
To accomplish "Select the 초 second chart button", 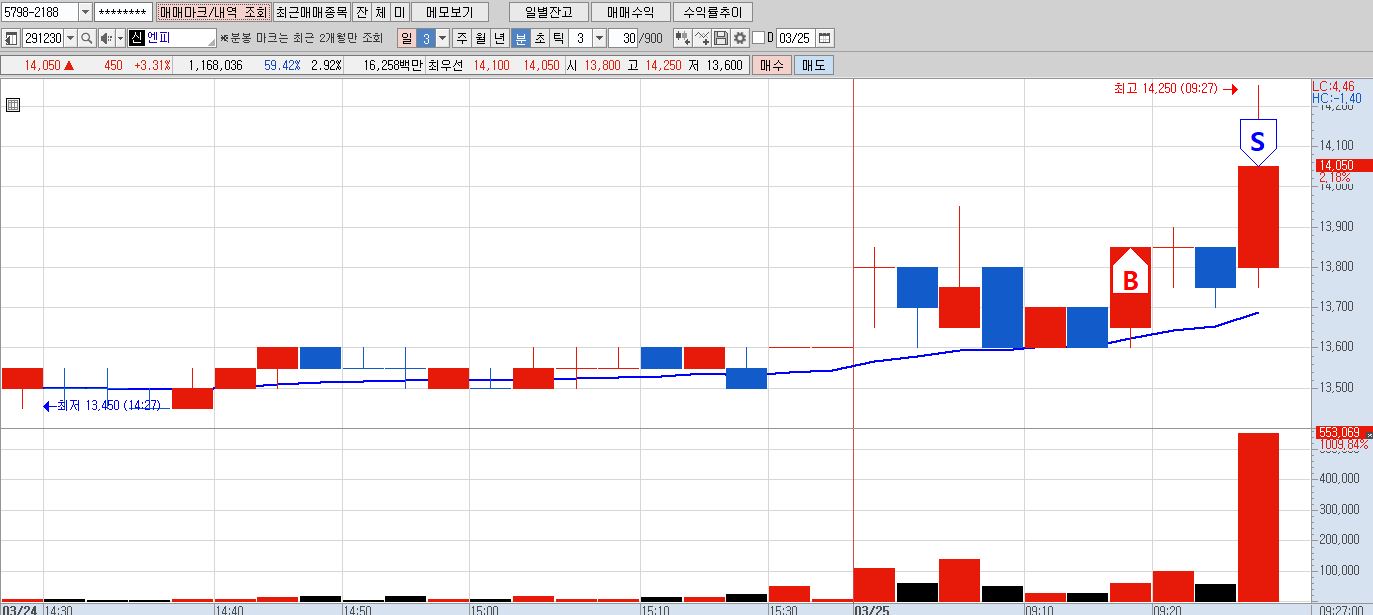I will click(x=539, y=38).
